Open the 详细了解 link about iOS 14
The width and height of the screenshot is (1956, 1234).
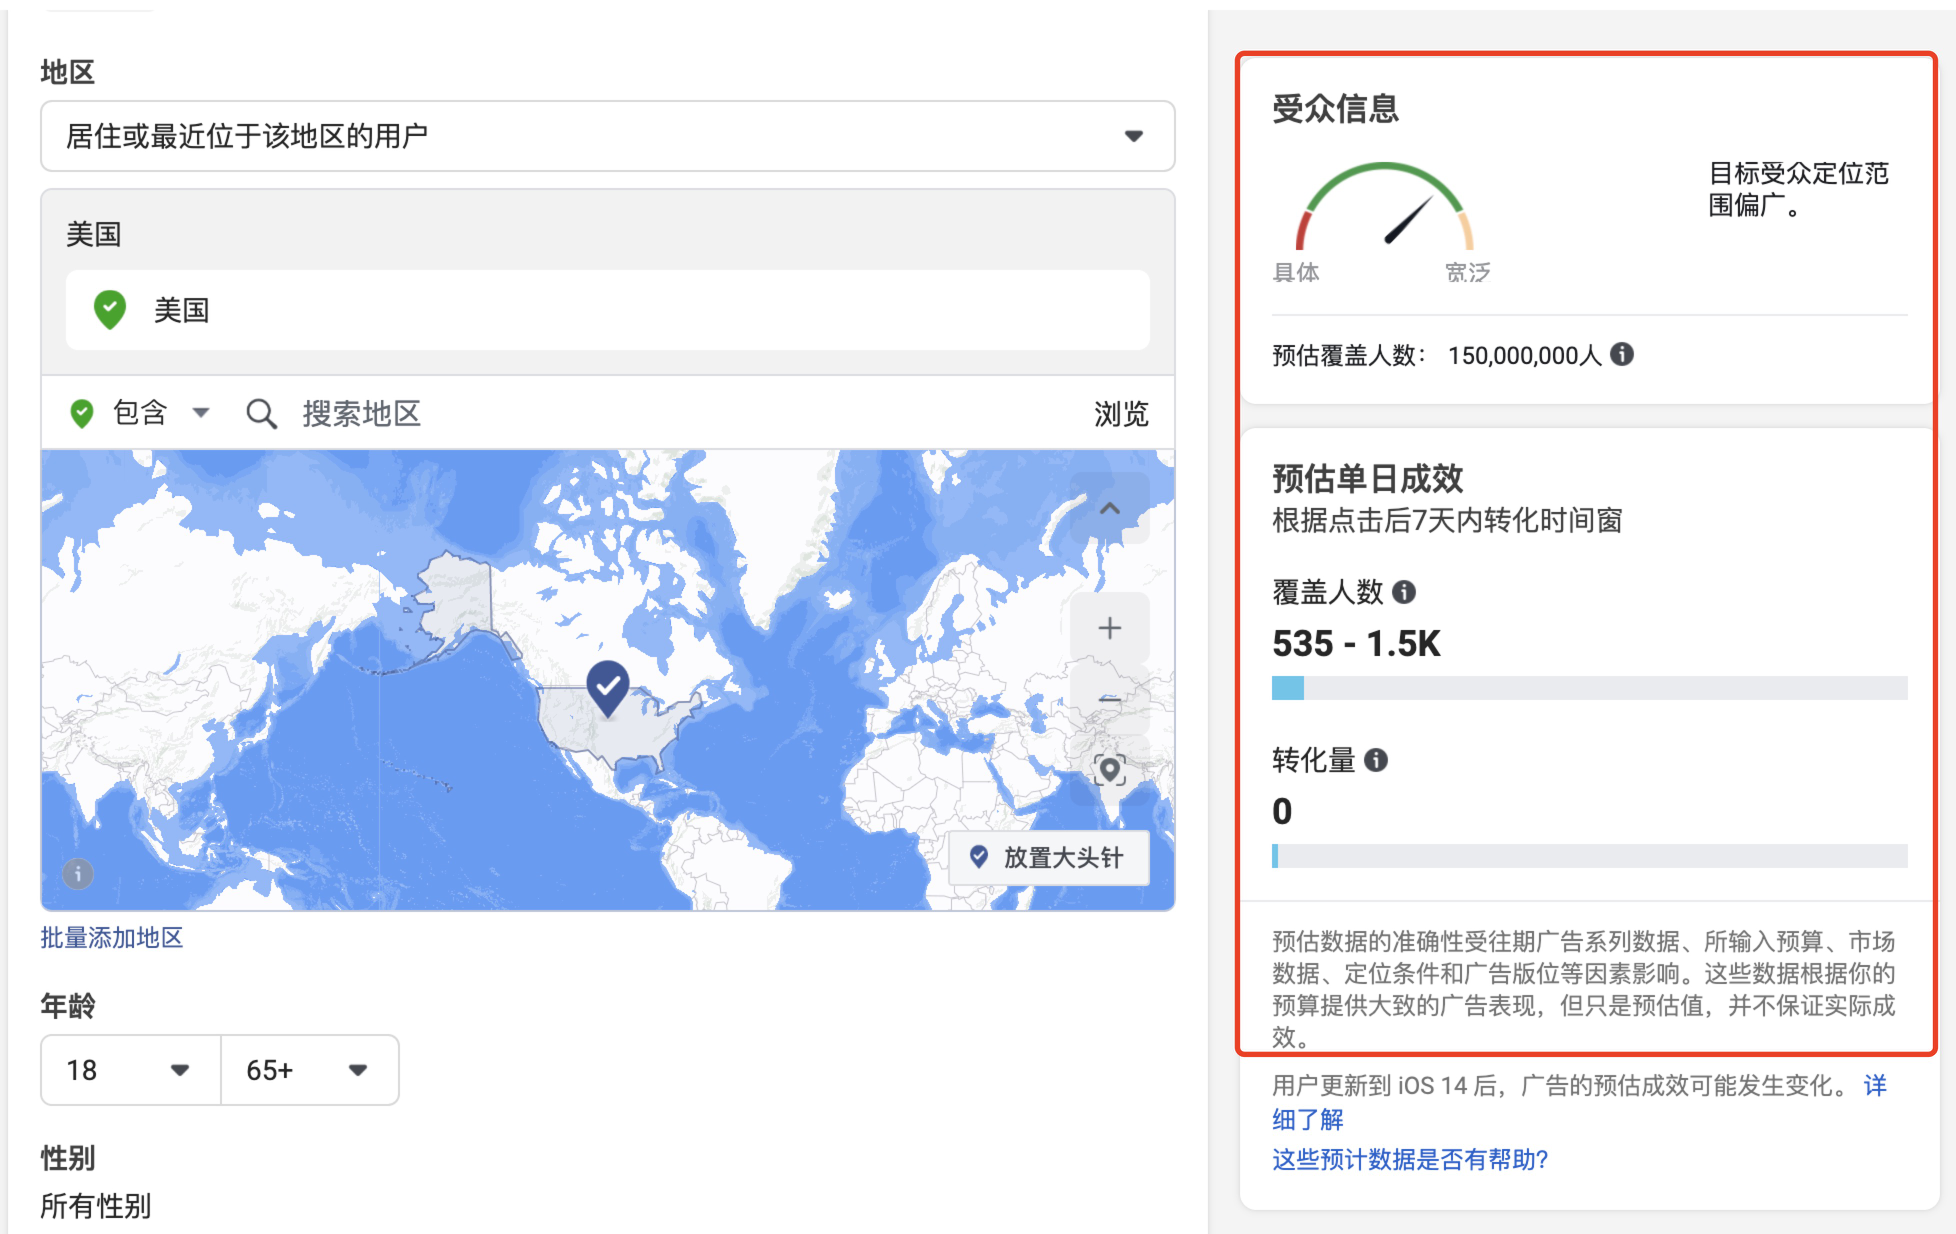(x=1305, y=1120)
